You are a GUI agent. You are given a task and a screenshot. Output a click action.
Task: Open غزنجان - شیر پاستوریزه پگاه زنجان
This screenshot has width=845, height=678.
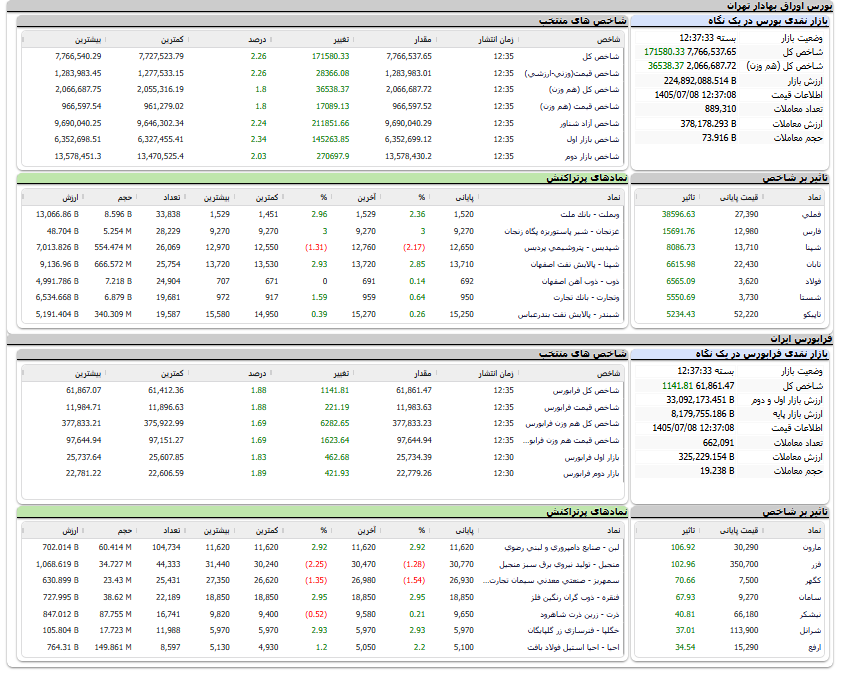click(x=562, y=231)
